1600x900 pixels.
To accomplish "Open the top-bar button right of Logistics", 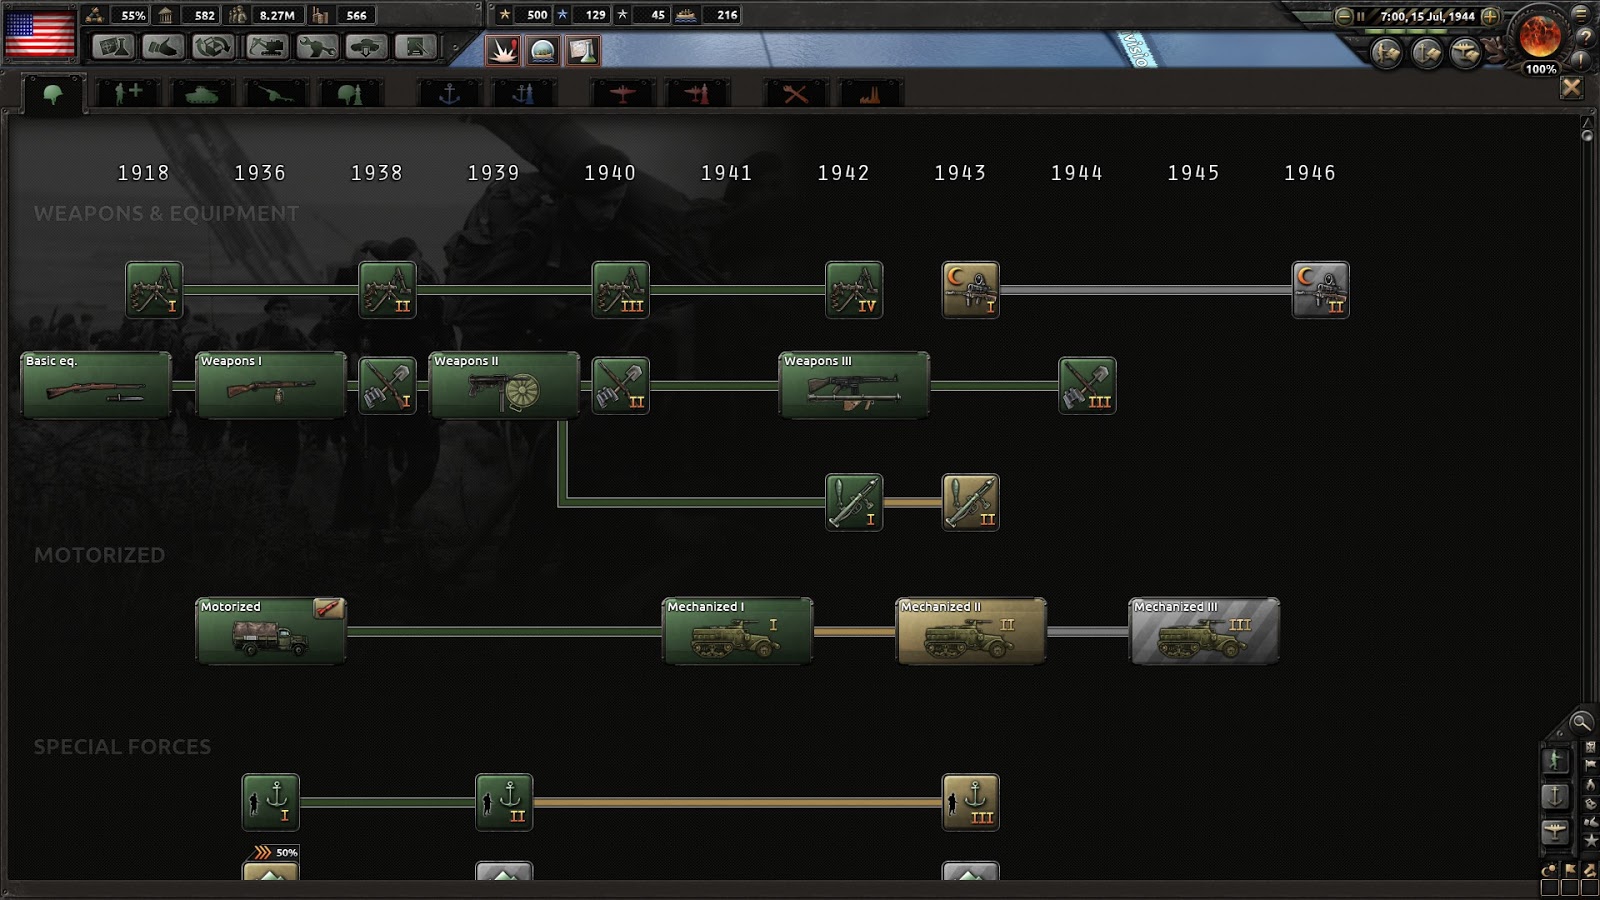I will point(416,46).
